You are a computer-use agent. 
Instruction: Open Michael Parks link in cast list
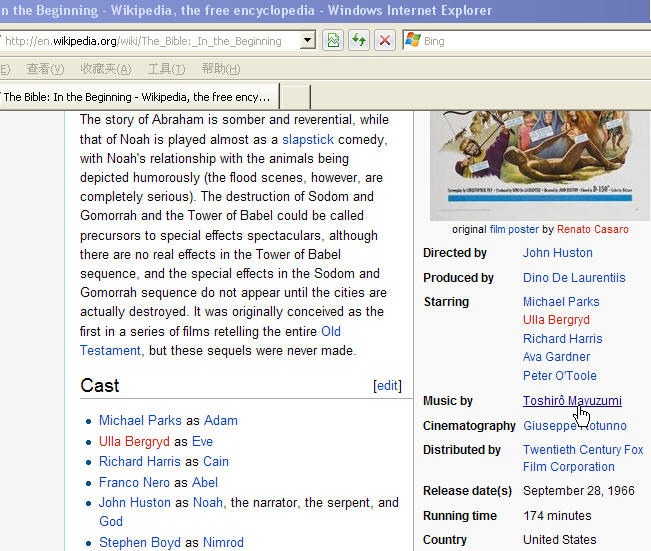coord(140,421)
